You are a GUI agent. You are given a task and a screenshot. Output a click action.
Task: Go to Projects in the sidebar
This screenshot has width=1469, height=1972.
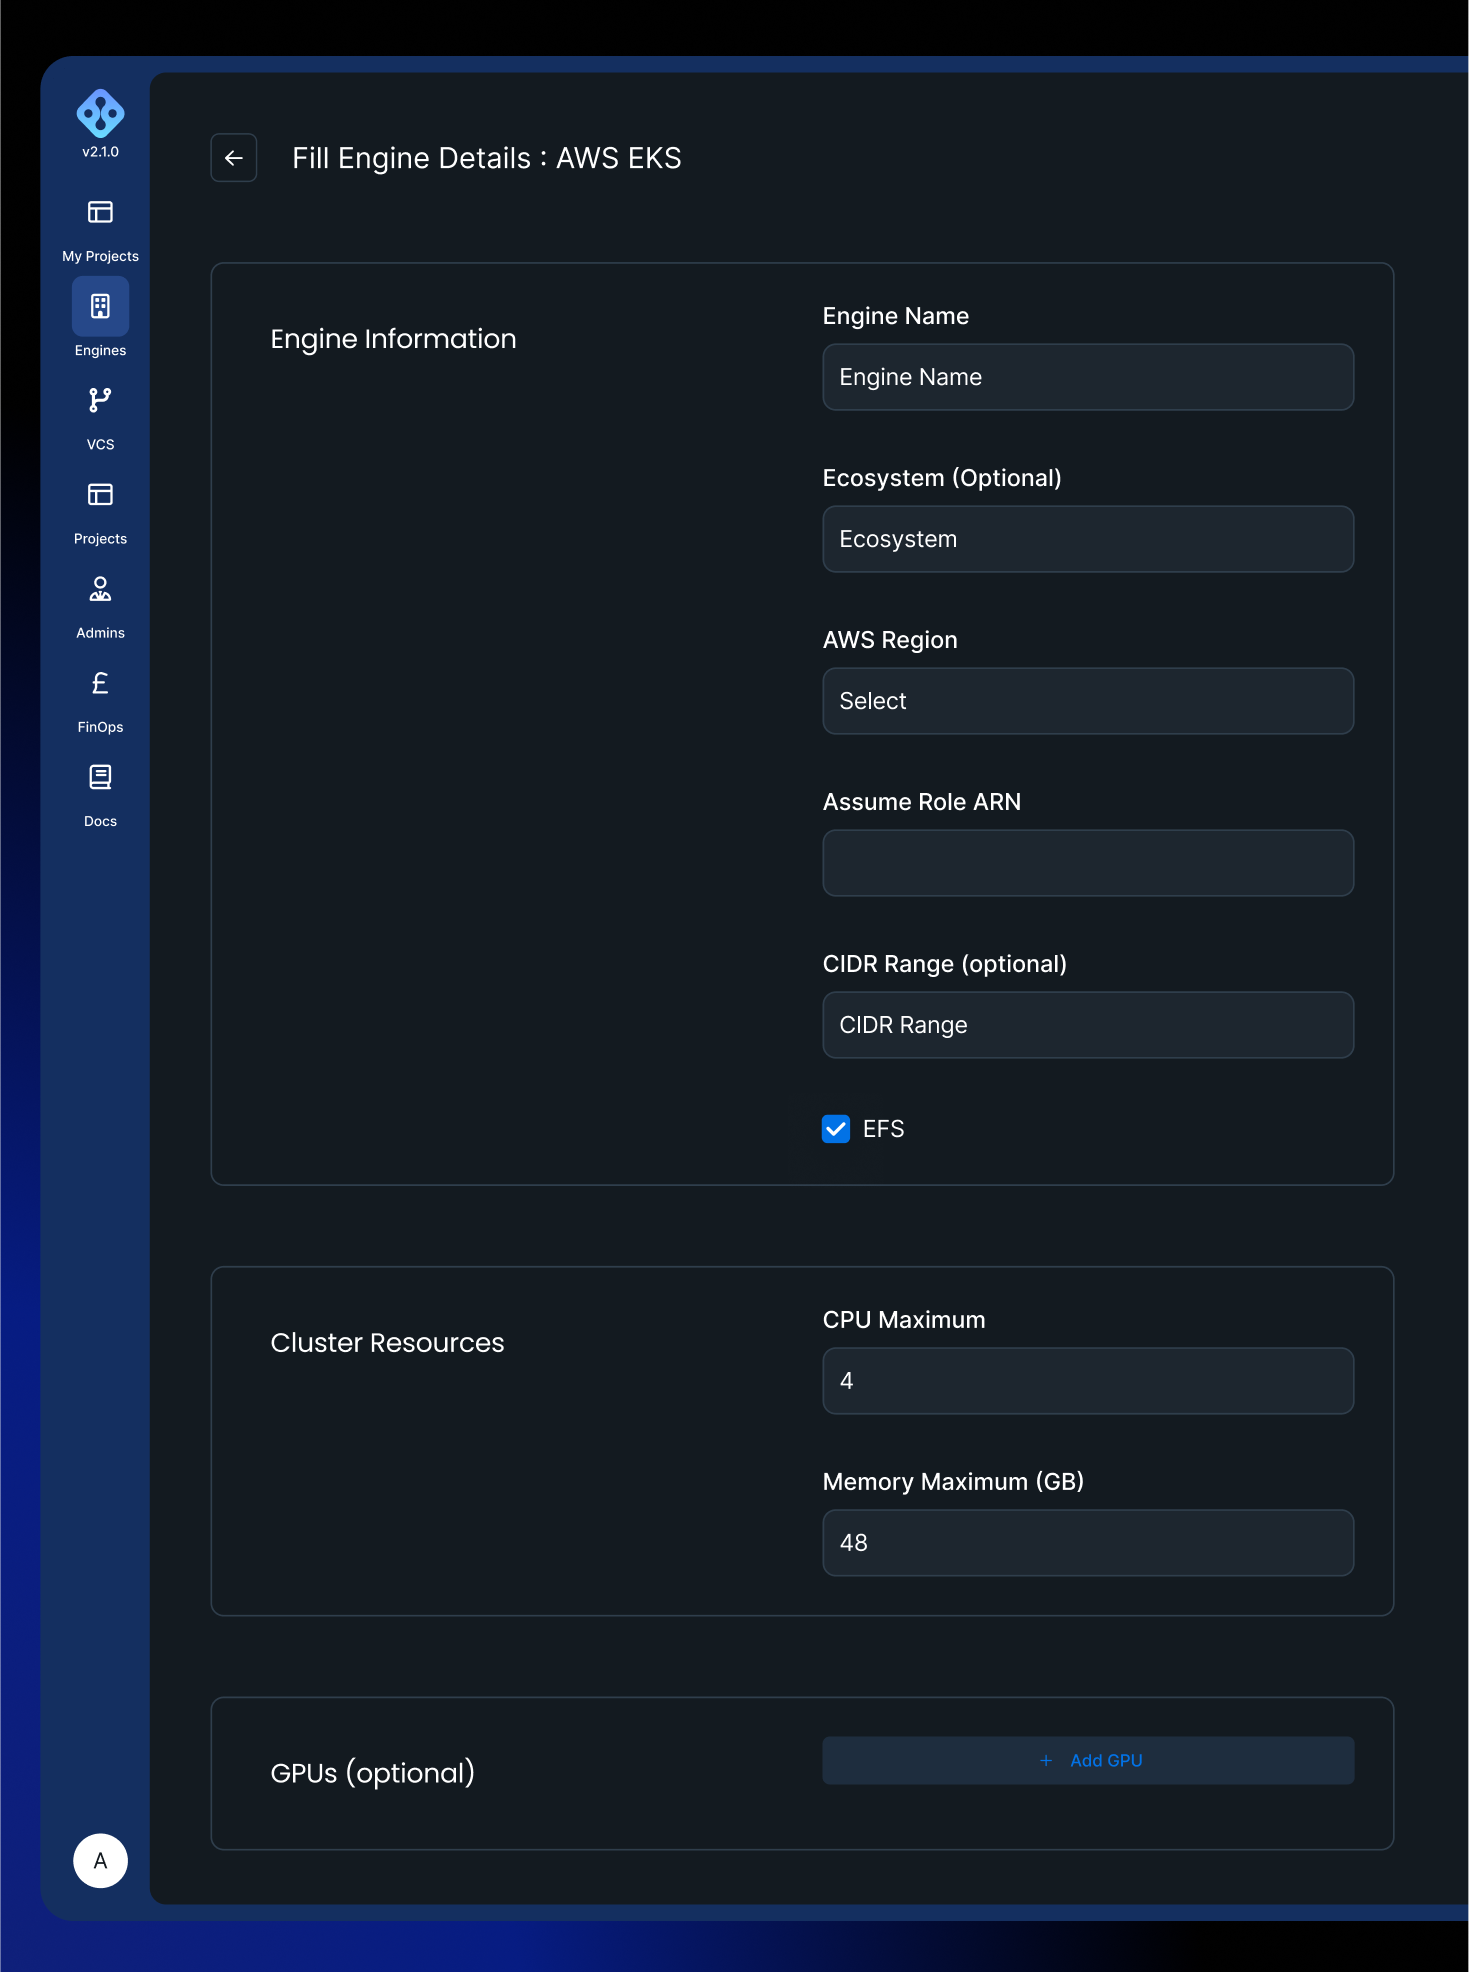click(x=100, y=513)
